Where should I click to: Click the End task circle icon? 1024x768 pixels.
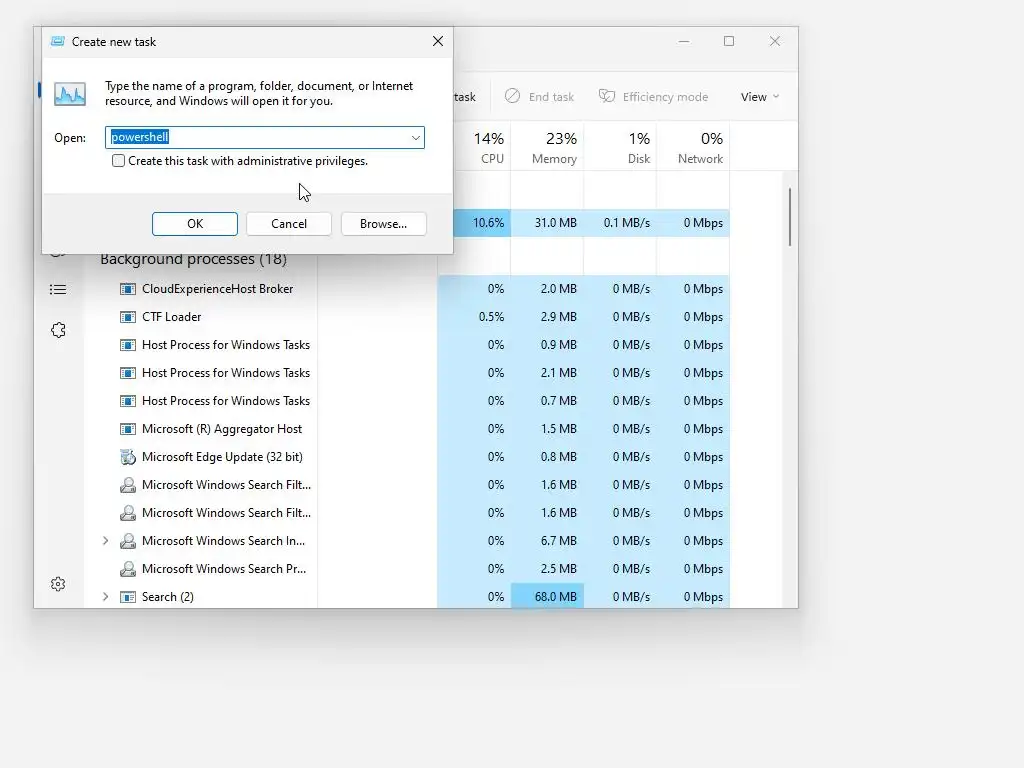tap(513, 96)
